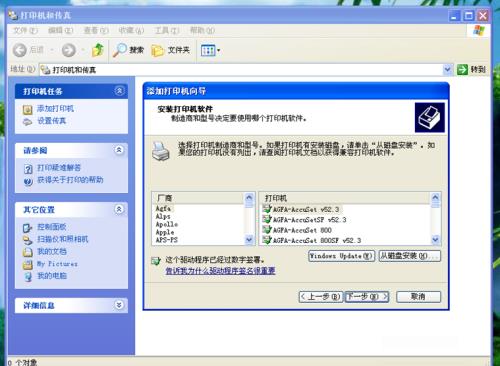Click the driver signing importance link
This screenshot has height=366, width=500.
tap(220, 271)
